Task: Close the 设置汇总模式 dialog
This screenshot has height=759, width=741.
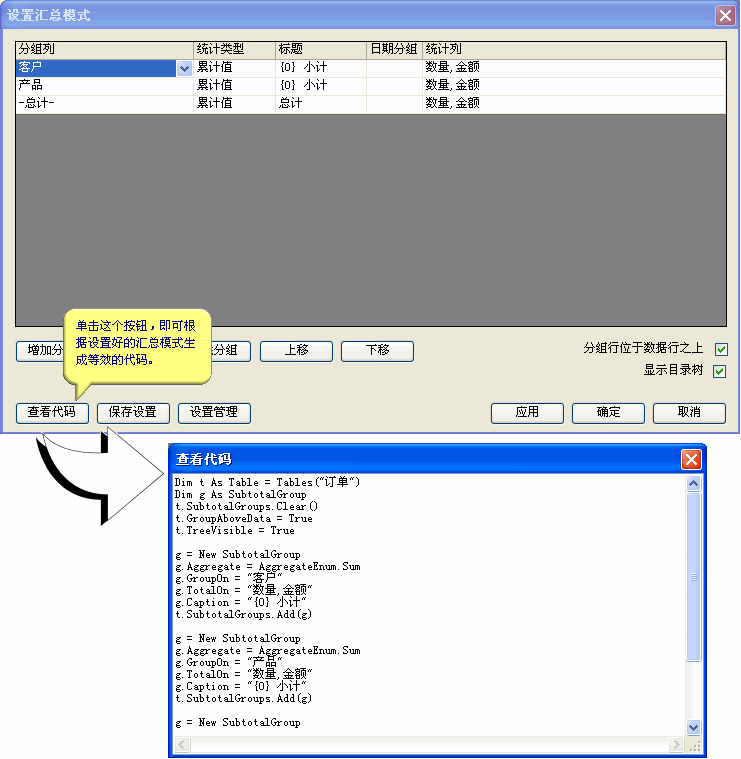Action: pos(725,15)
